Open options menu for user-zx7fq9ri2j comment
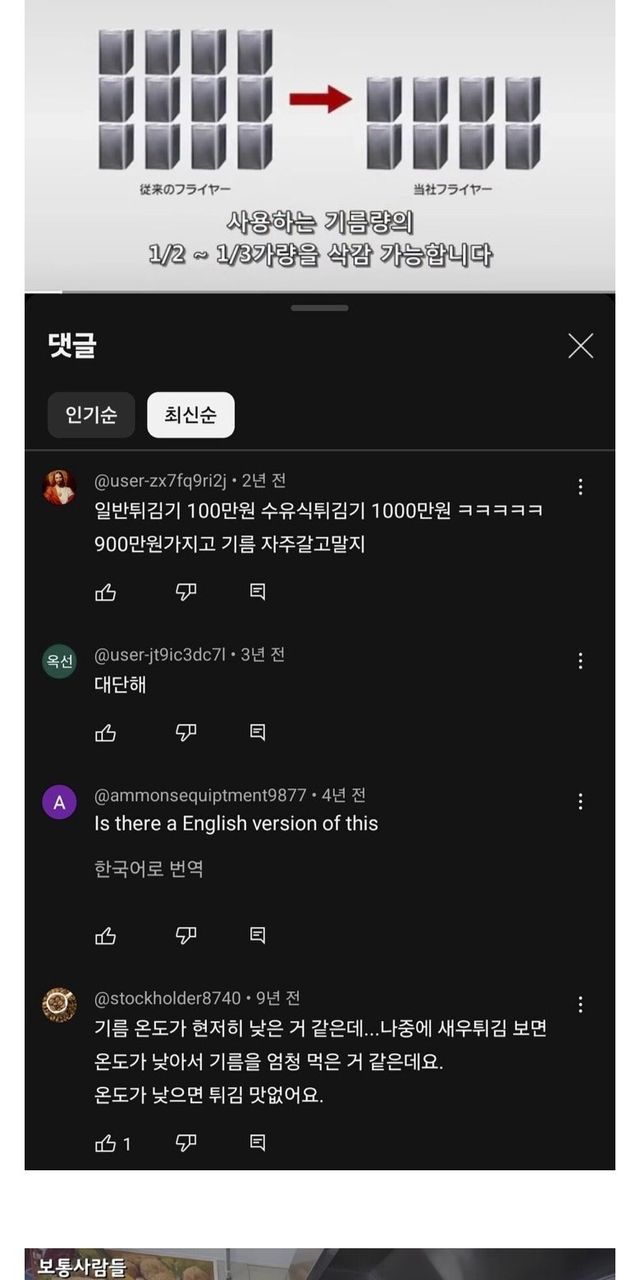The height and width of the screenshot is (1280, 640). 580,487
